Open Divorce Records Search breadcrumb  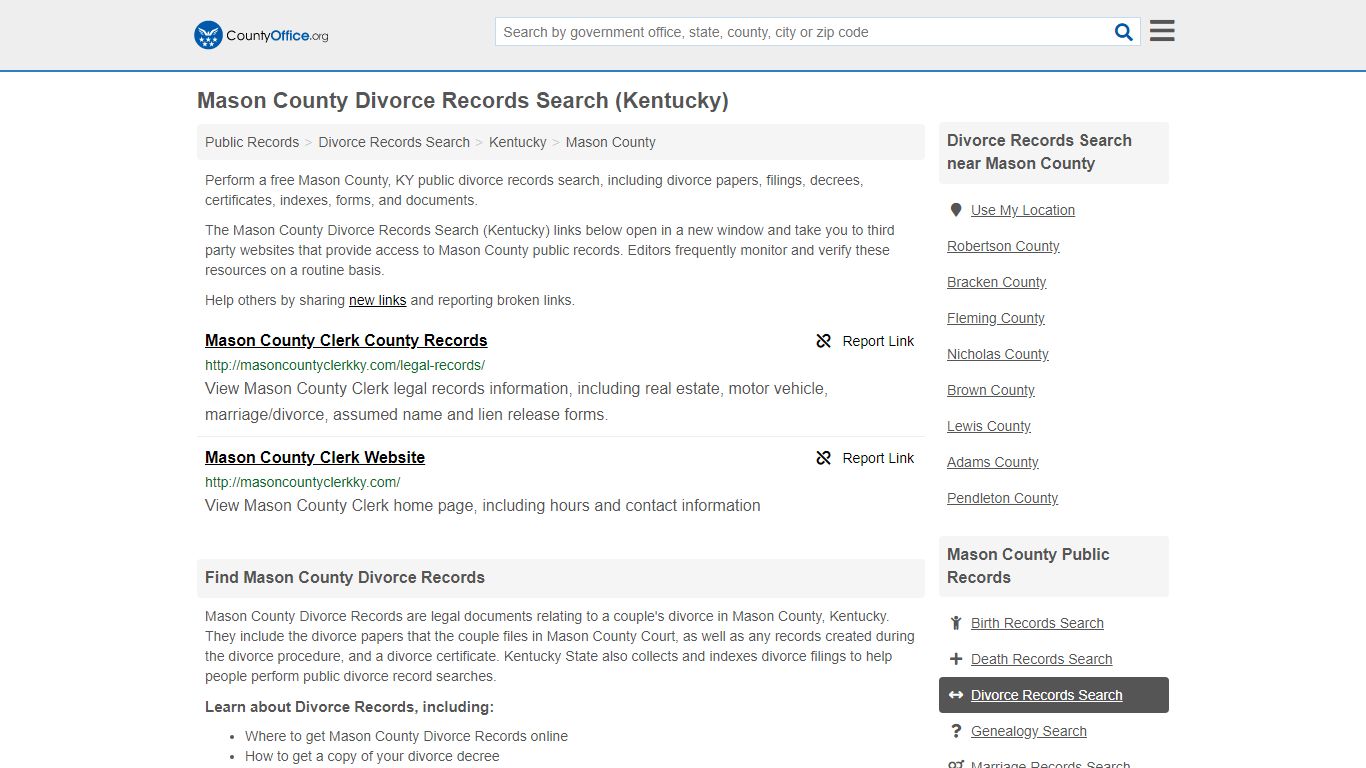point(394,142)
